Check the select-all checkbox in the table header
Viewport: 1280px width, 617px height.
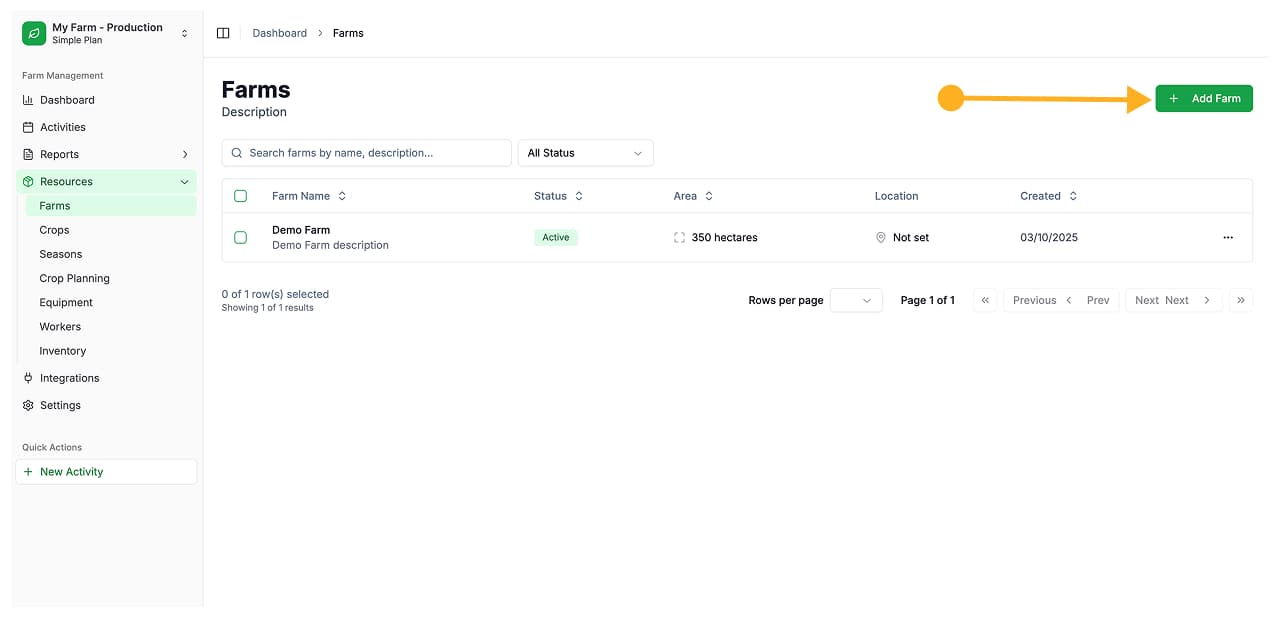[240, 195]
